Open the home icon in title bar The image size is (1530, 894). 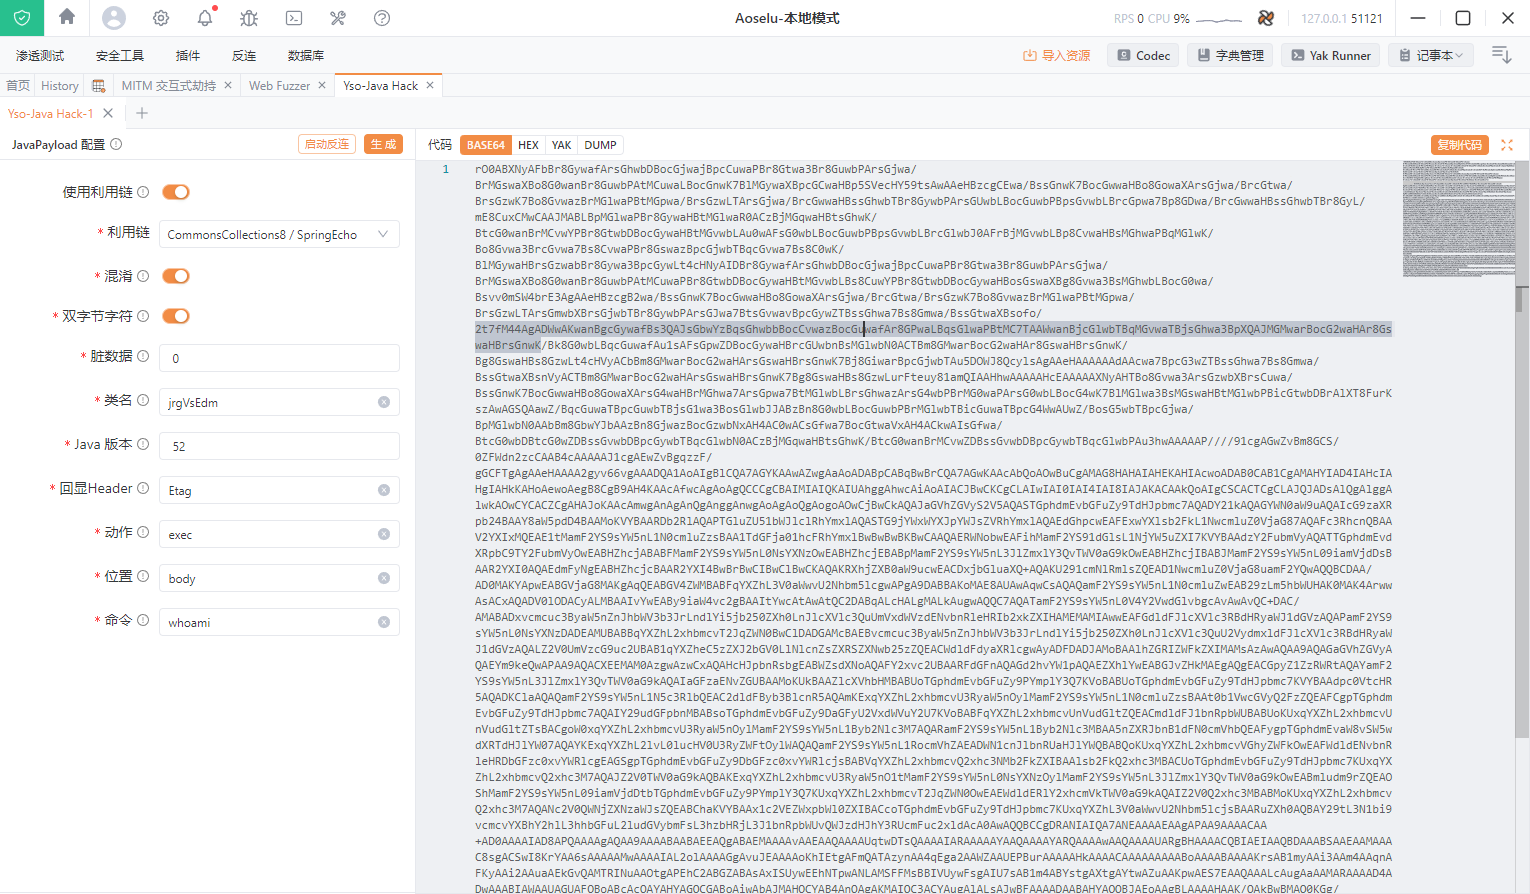pyautogui.click(x=67, y=17)
